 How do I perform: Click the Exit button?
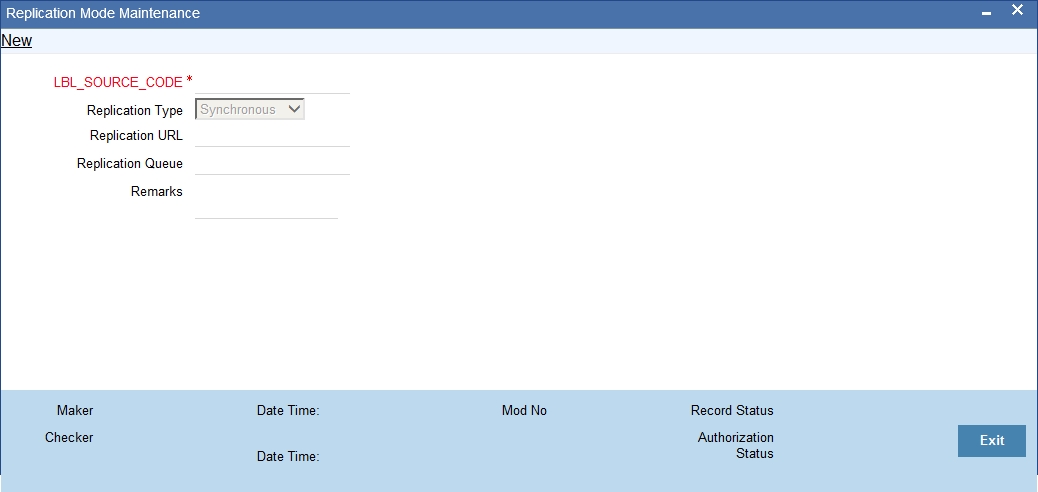(x=992, y=440)
